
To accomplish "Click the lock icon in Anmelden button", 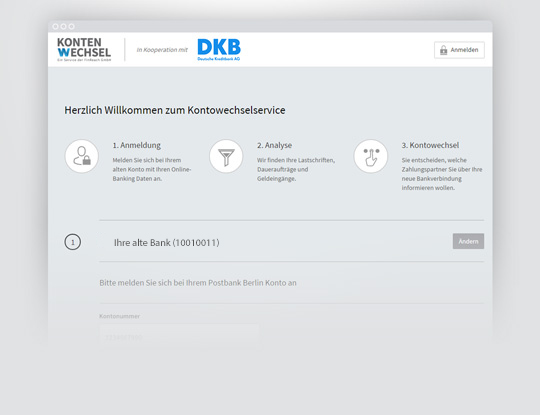I will coord(444,50).
